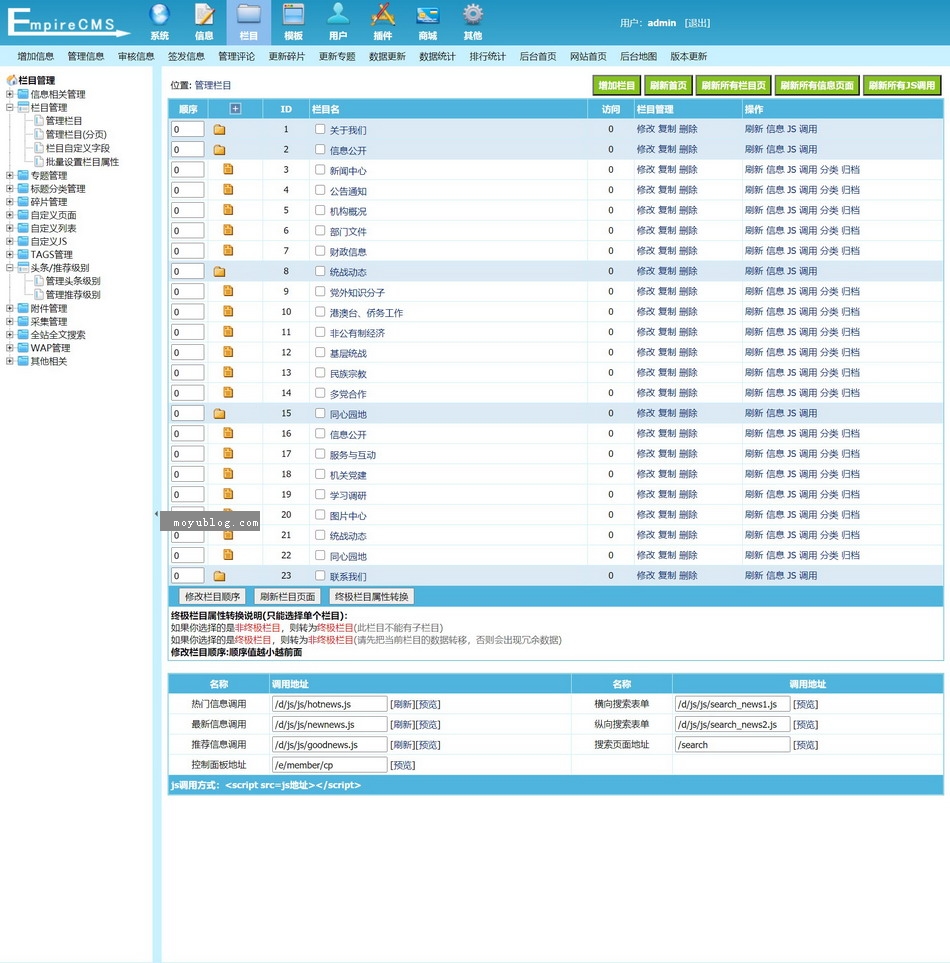Click 修改栏目顺序 button
The image size is (950, 963).
tap(212, 596)
